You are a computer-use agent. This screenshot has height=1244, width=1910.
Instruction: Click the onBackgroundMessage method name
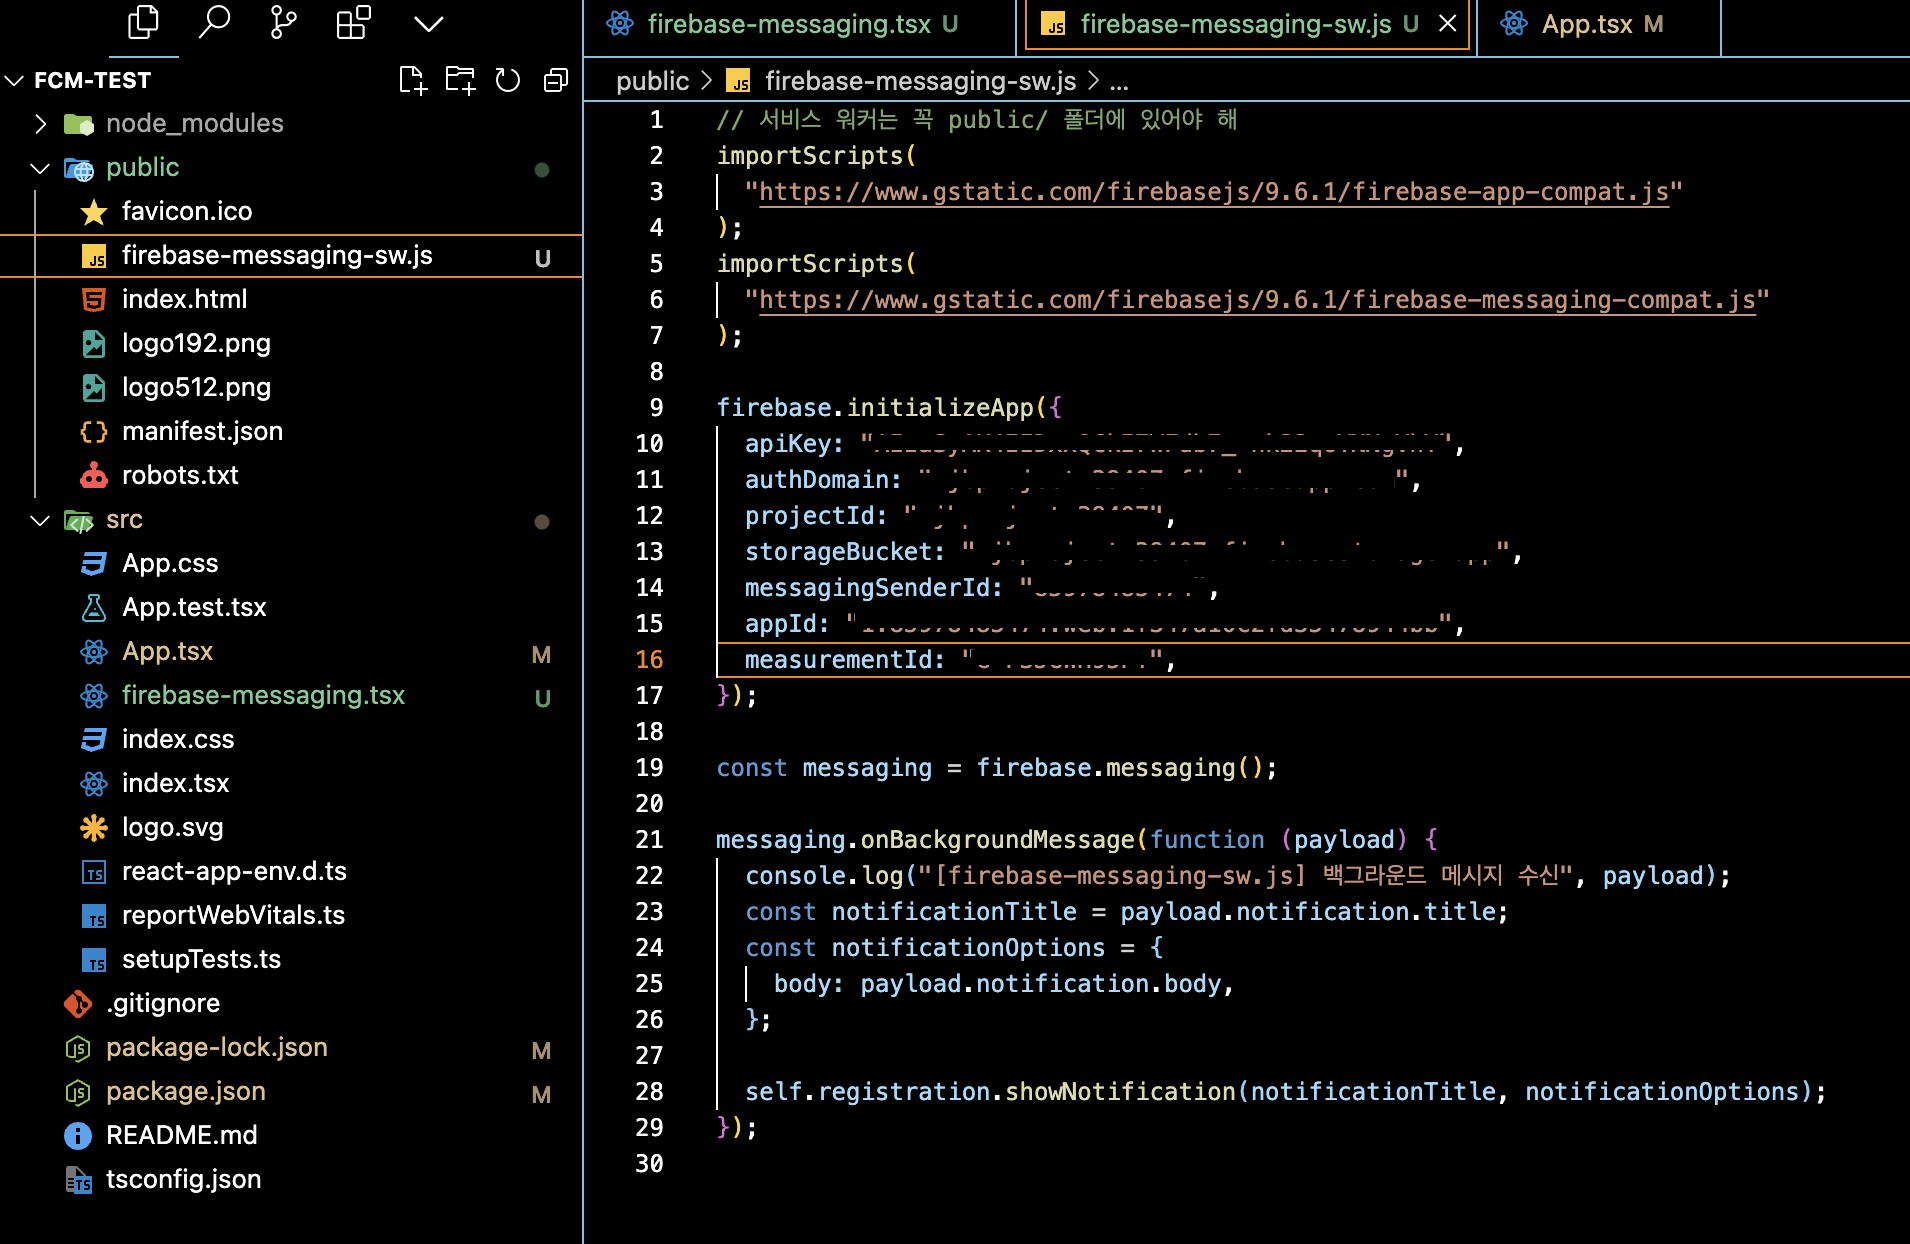tap(997, 840)
